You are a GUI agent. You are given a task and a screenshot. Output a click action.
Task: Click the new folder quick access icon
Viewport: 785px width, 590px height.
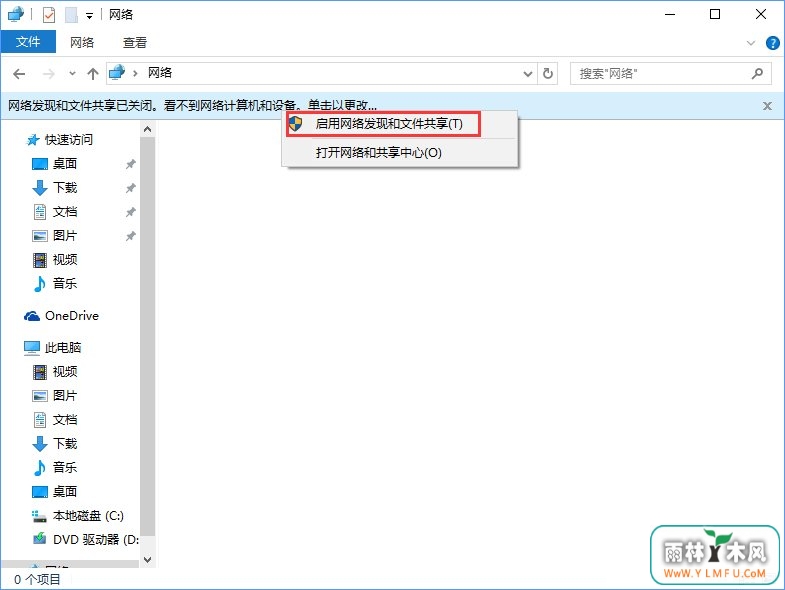(72, 15)
